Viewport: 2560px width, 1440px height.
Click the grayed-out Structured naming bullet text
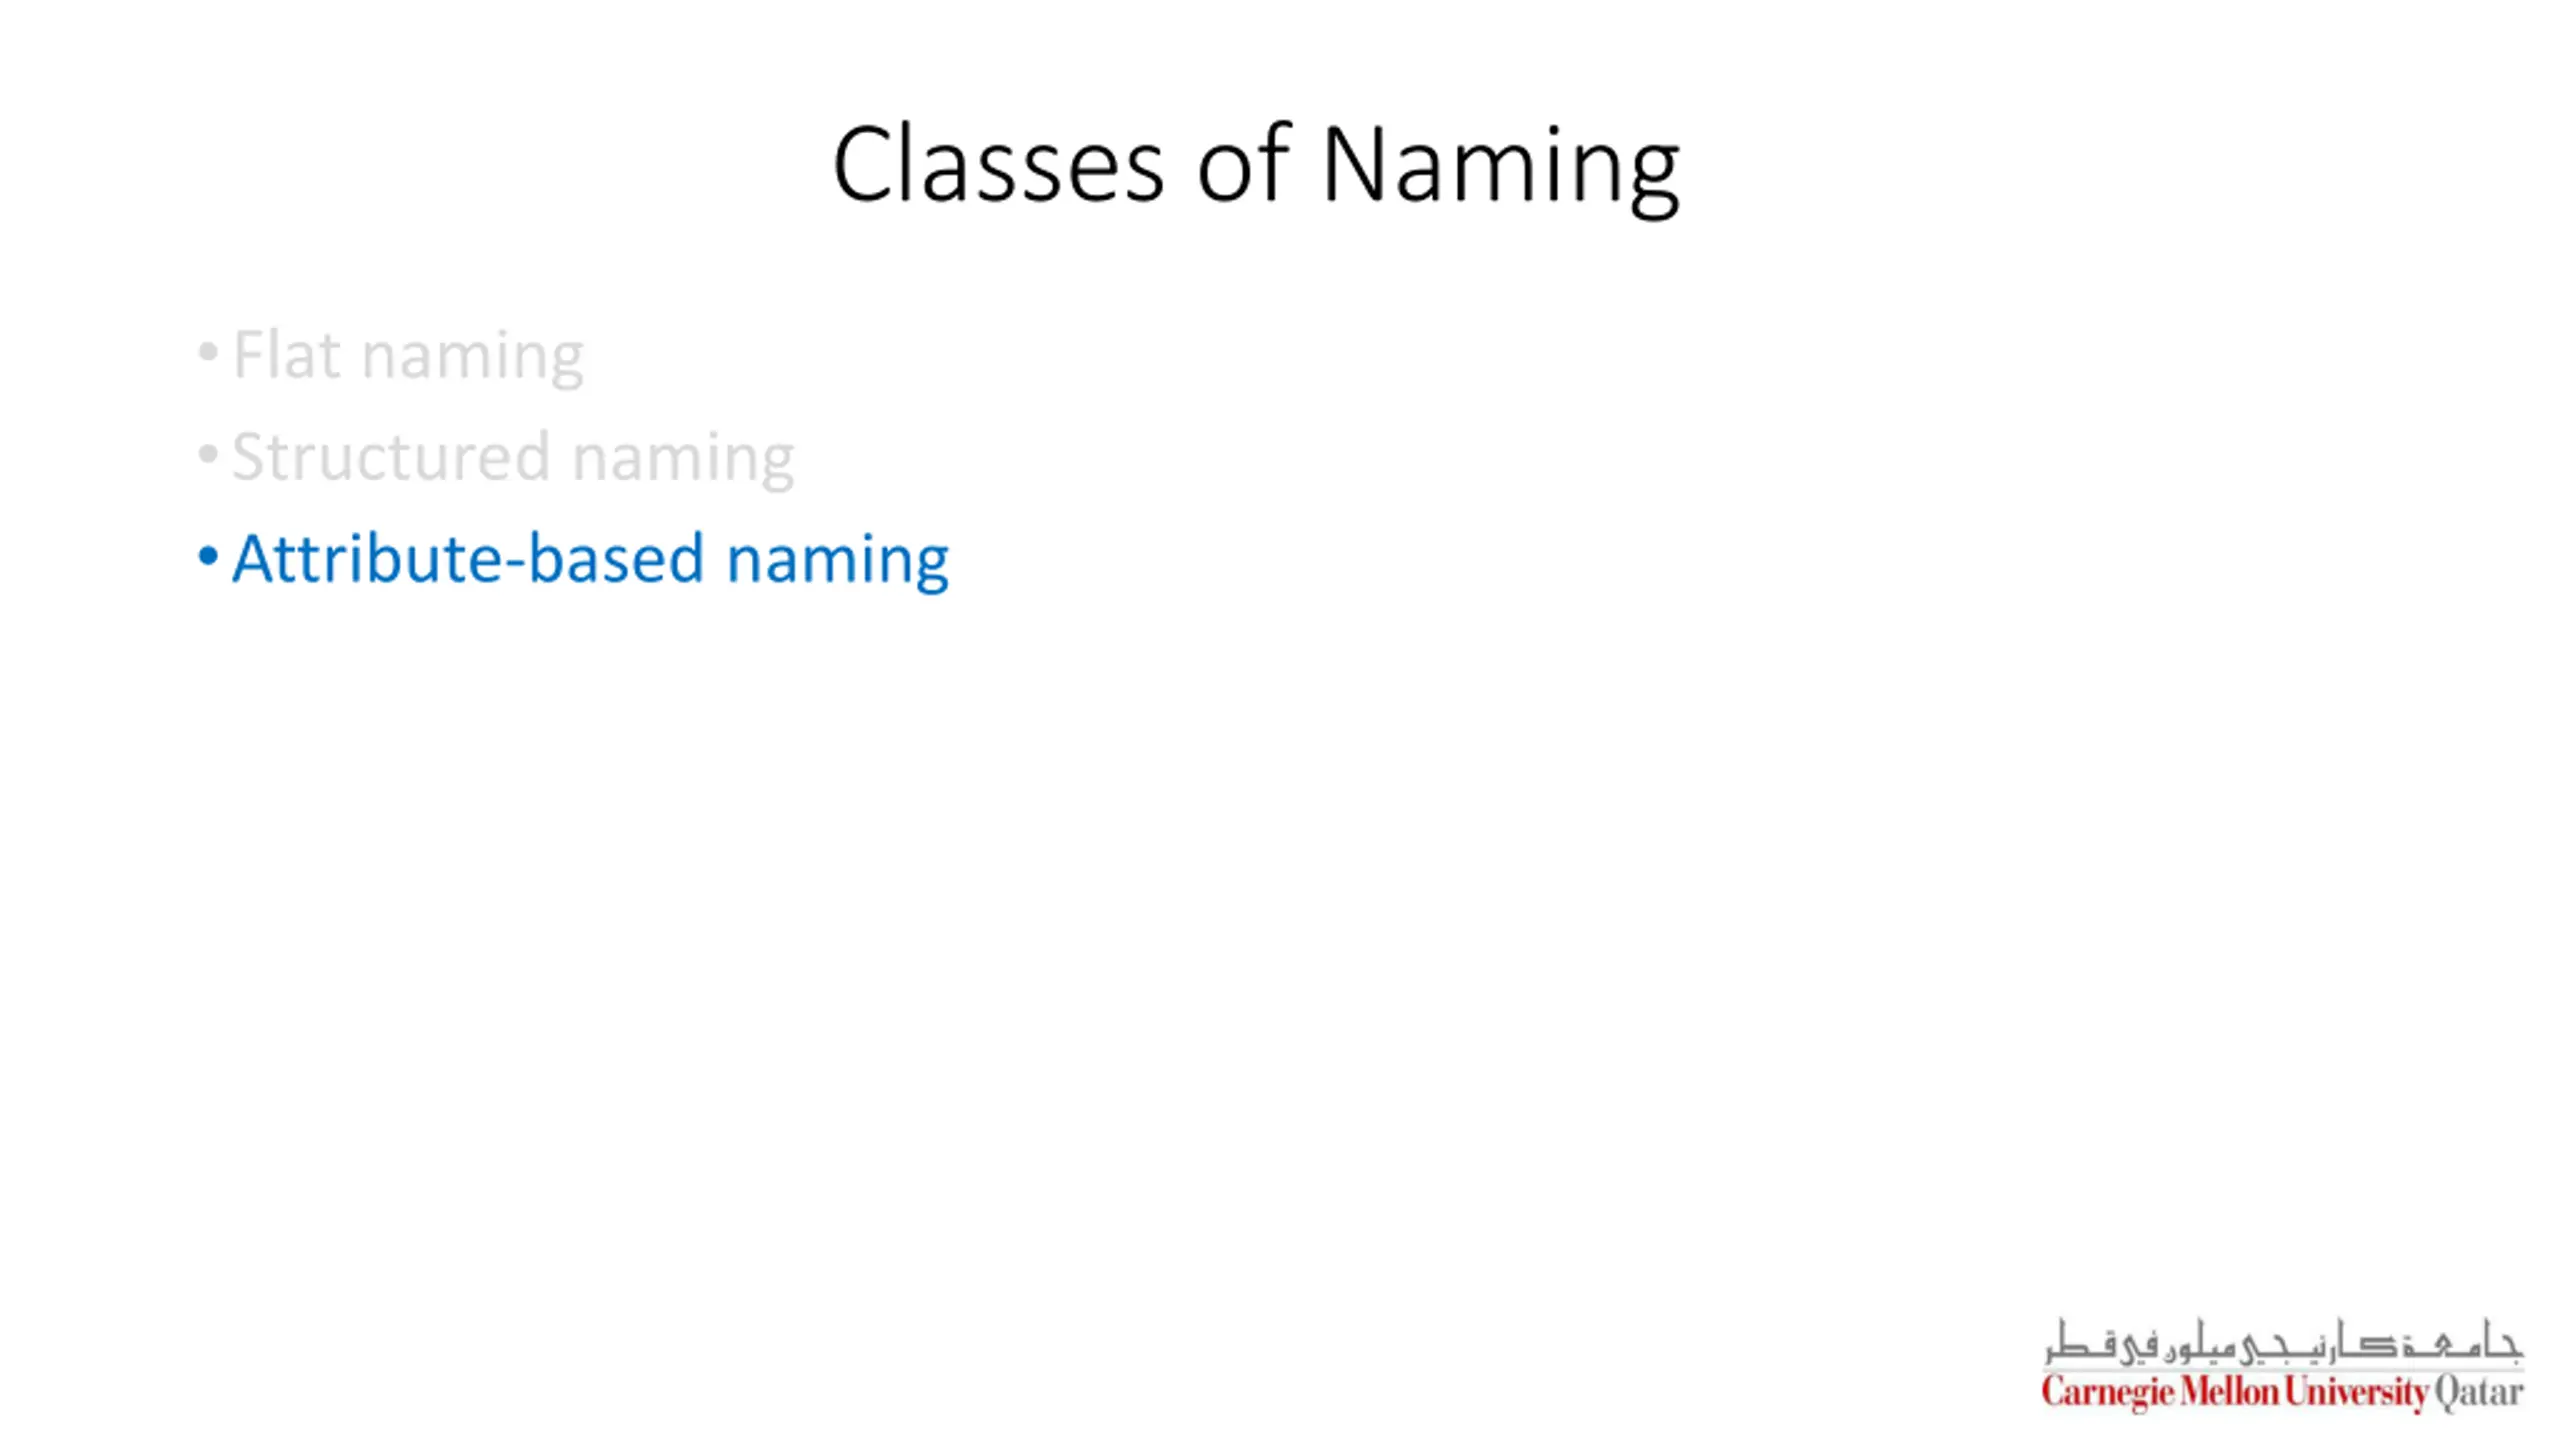click(513, 458)
